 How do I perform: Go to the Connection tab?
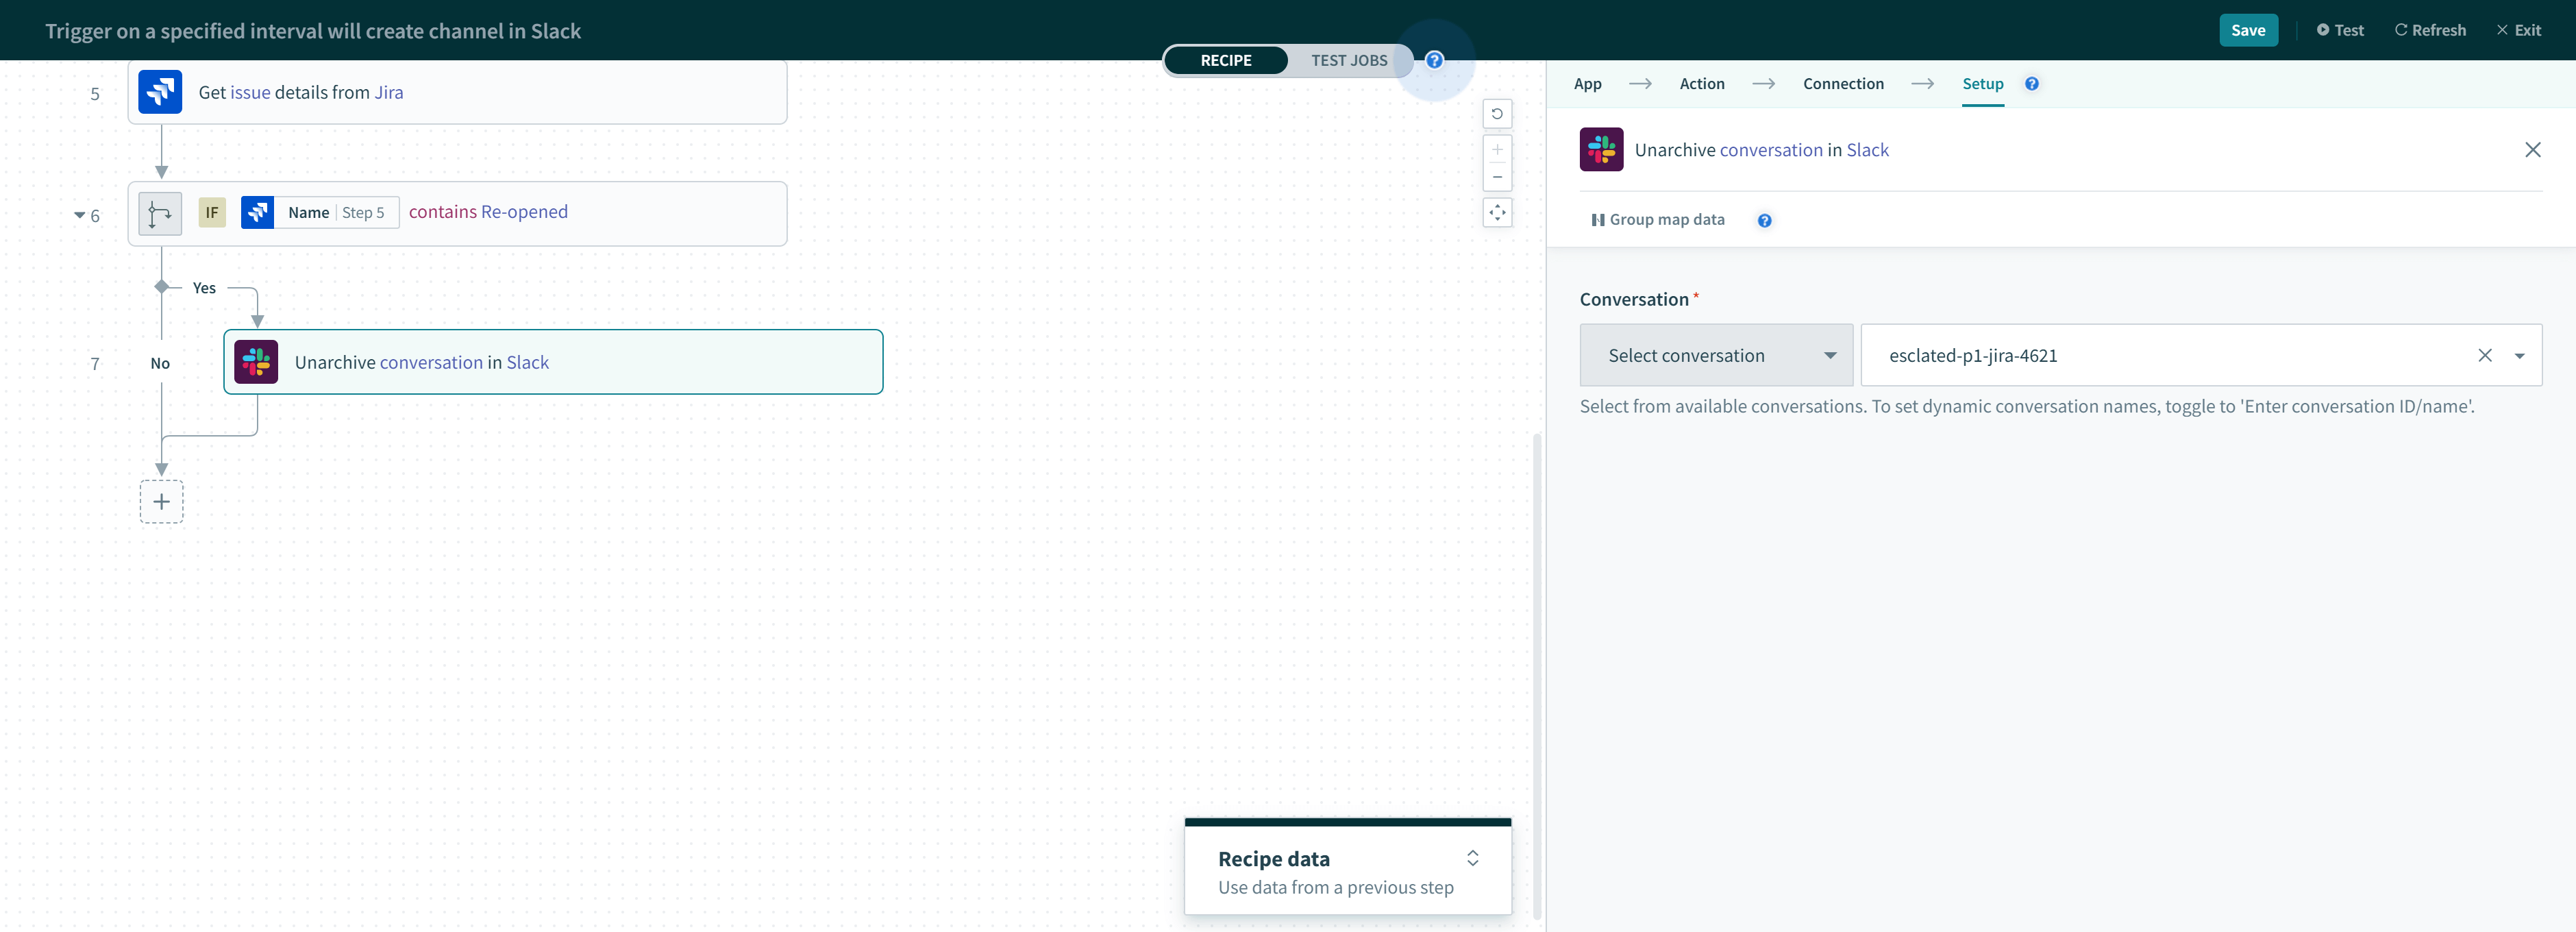pos(1842,84)
